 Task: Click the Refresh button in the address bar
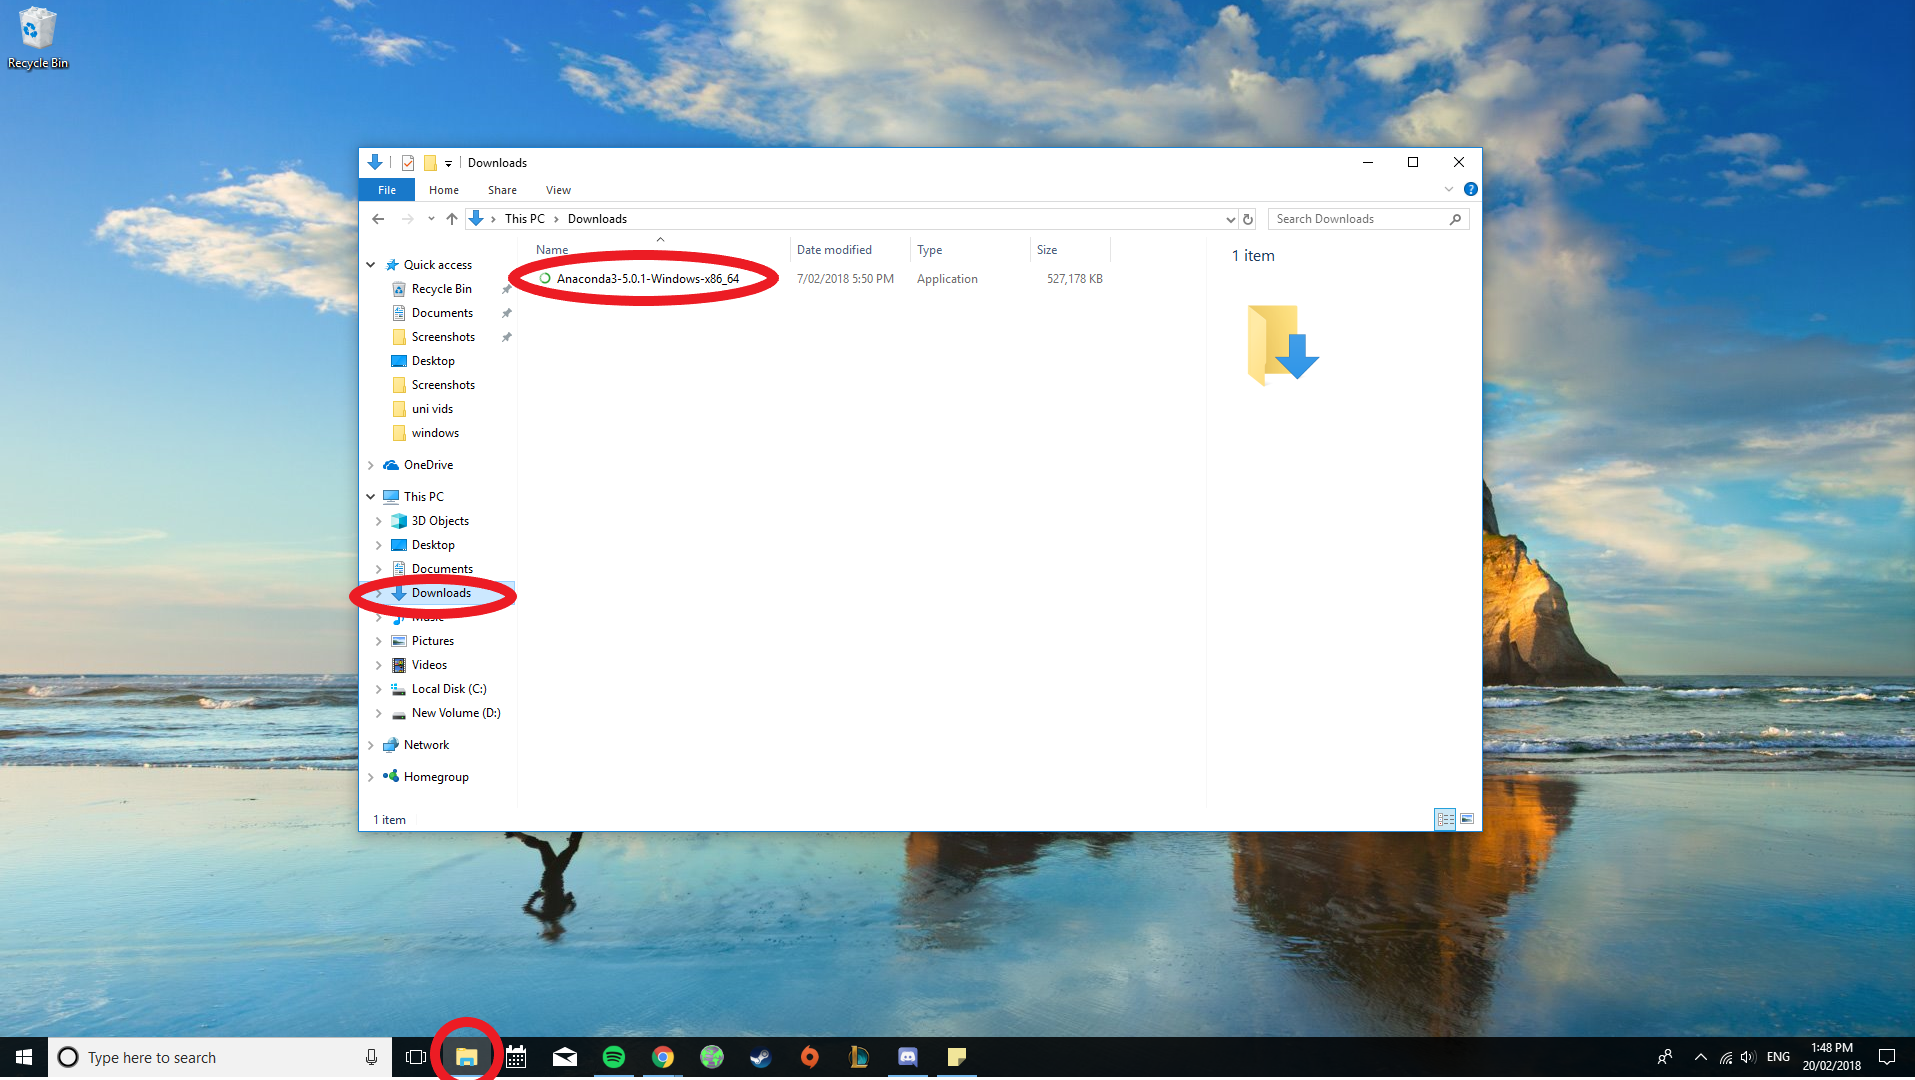1248,219
